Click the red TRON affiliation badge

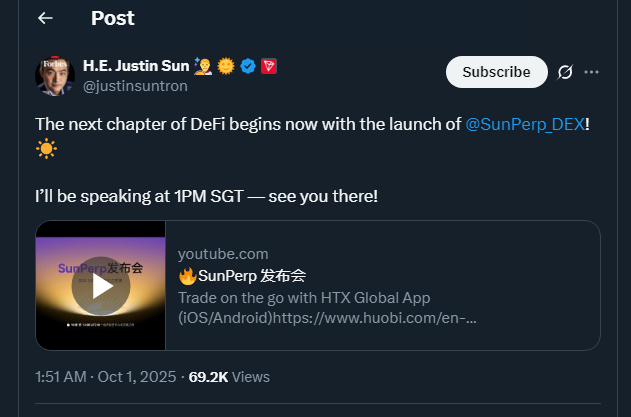click(268, 67)
